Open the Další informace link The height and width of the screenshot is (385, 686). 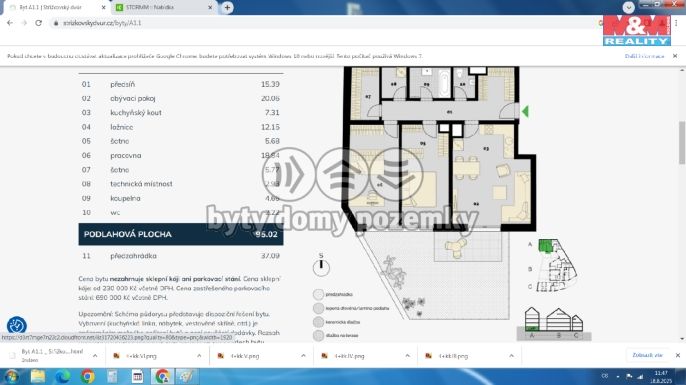click(644, 56)
